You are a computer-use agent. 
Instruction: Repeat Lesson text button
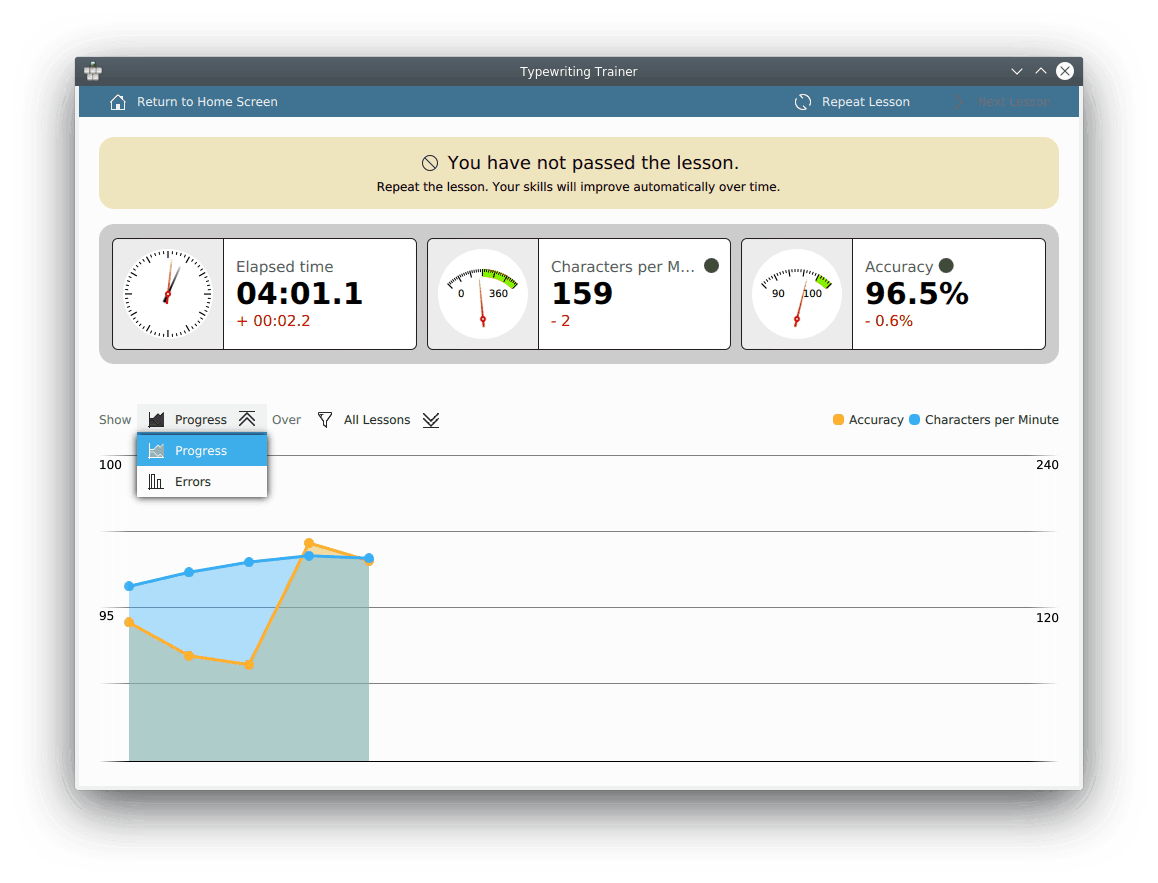tap(866, 102)
